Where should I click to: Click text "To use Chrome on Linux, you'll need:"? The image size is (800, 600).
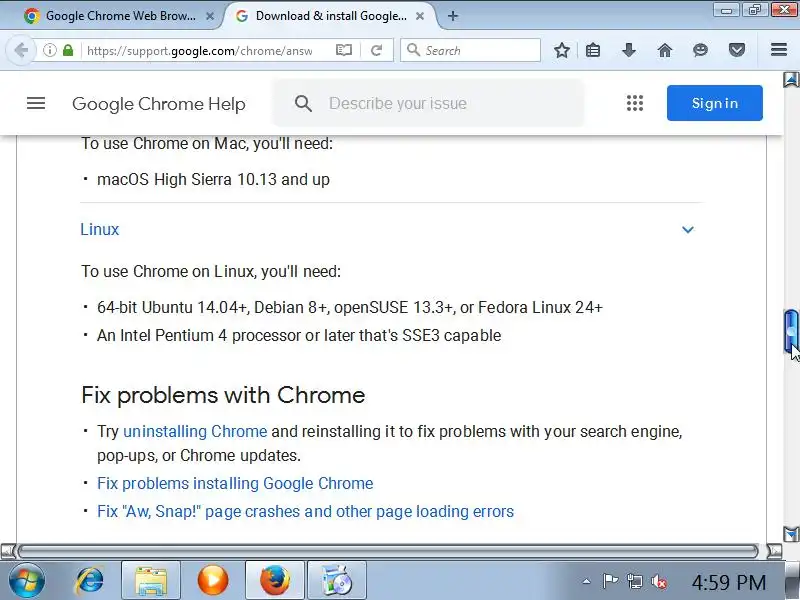coord(211,271)
